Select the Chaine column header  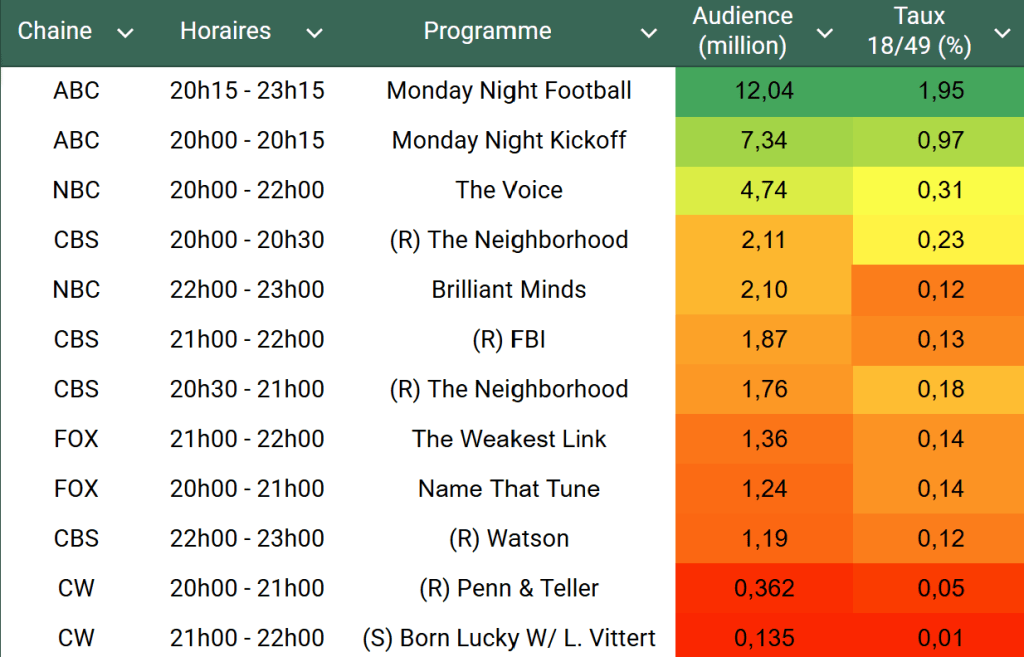[x=55, y=31]
